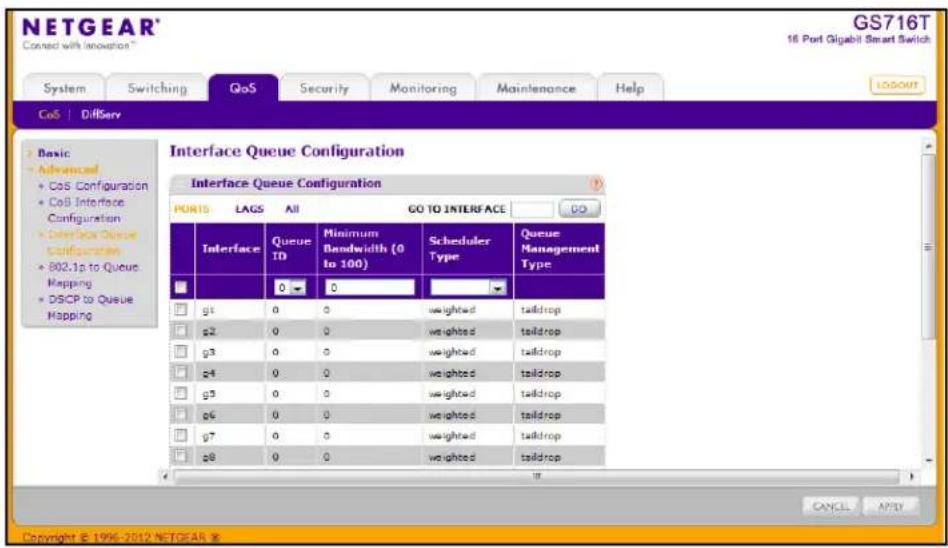948x548 pixels.
Task: Collapse the Advanced menu section
Action: pyautogui.click(x=67, y=169)
